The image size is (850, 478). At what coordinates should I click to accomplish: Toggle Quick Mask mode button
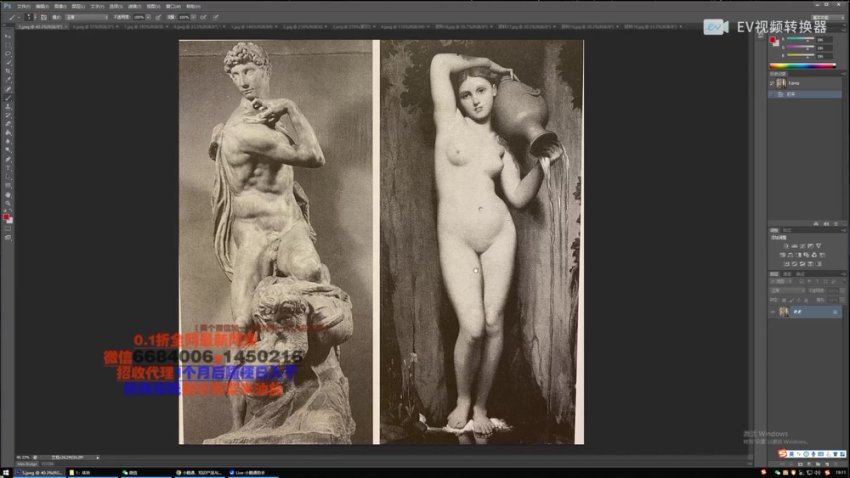pyautogui.click(x=8, y=229)
